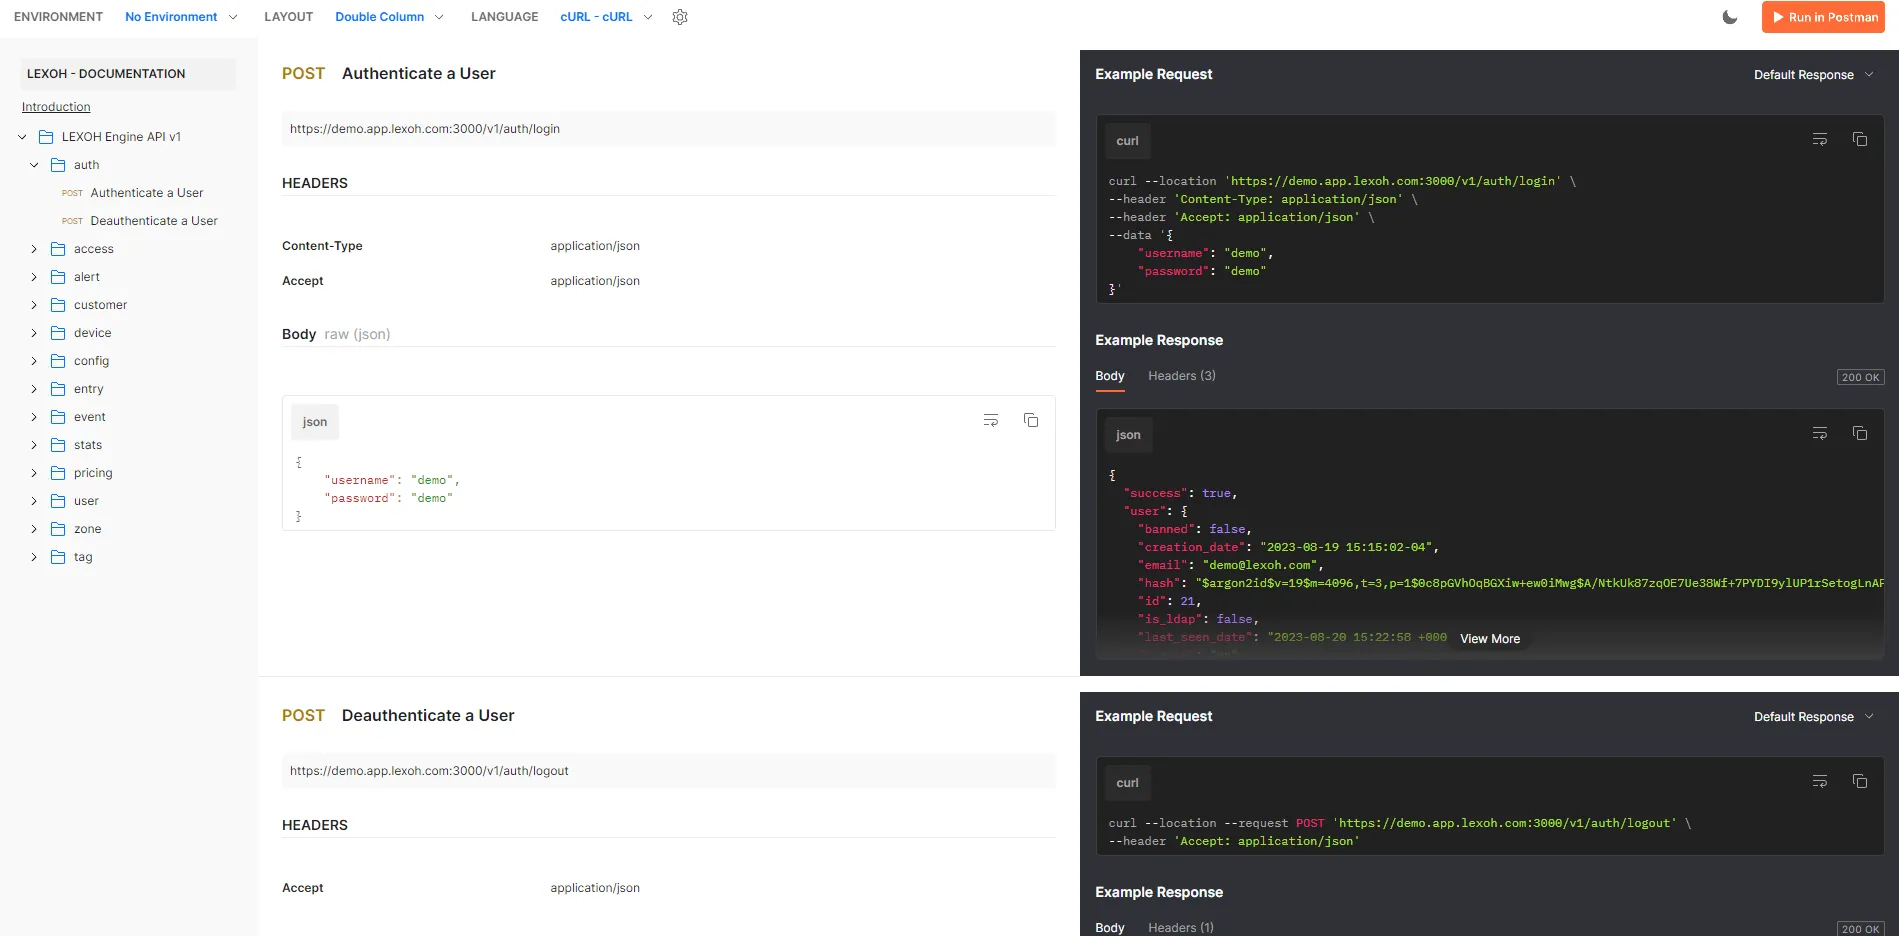This screenshot has height=936, width=1899.
Task: Collapse the LEXOH Engine API v1 folder
Action: tap(22, 137)
